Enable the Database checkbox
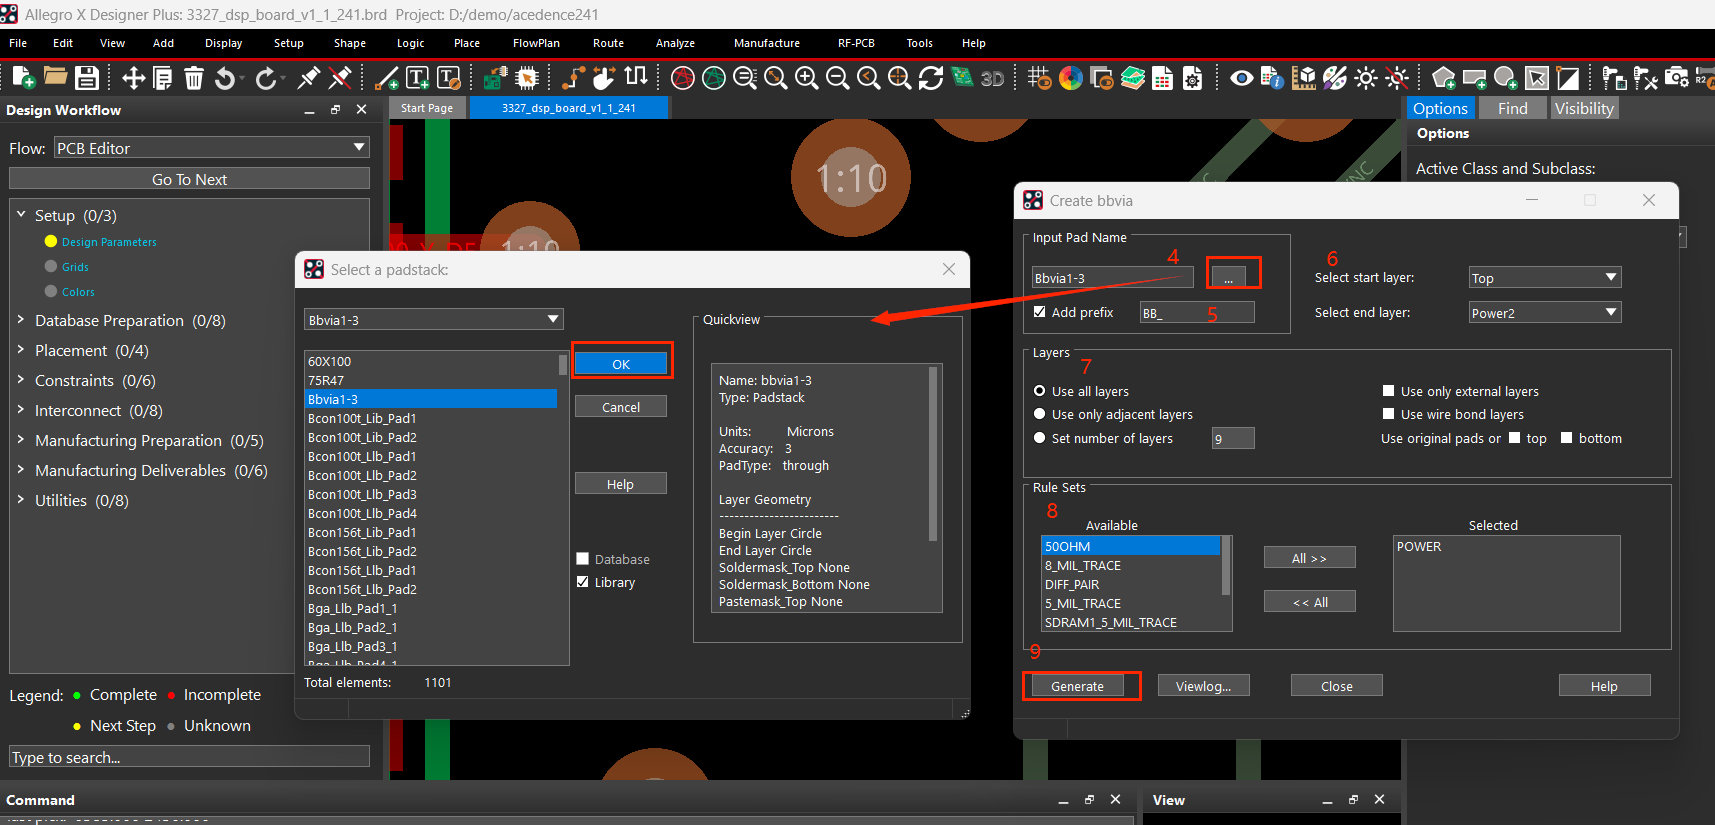Viewport: 1715px width, 825px height. point(582,559)
